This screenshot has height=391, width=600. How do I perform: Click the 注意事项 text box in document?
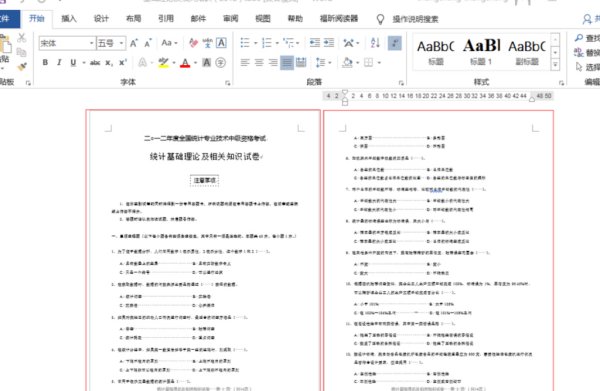coord(204,180)
